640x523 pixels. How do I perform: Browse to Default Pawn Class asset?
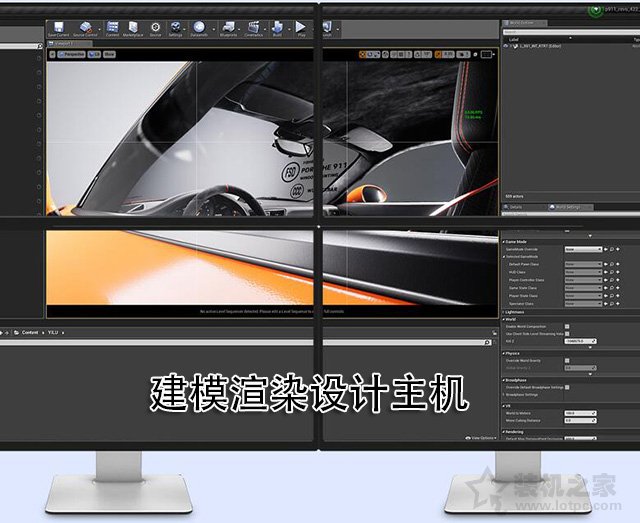612,264
